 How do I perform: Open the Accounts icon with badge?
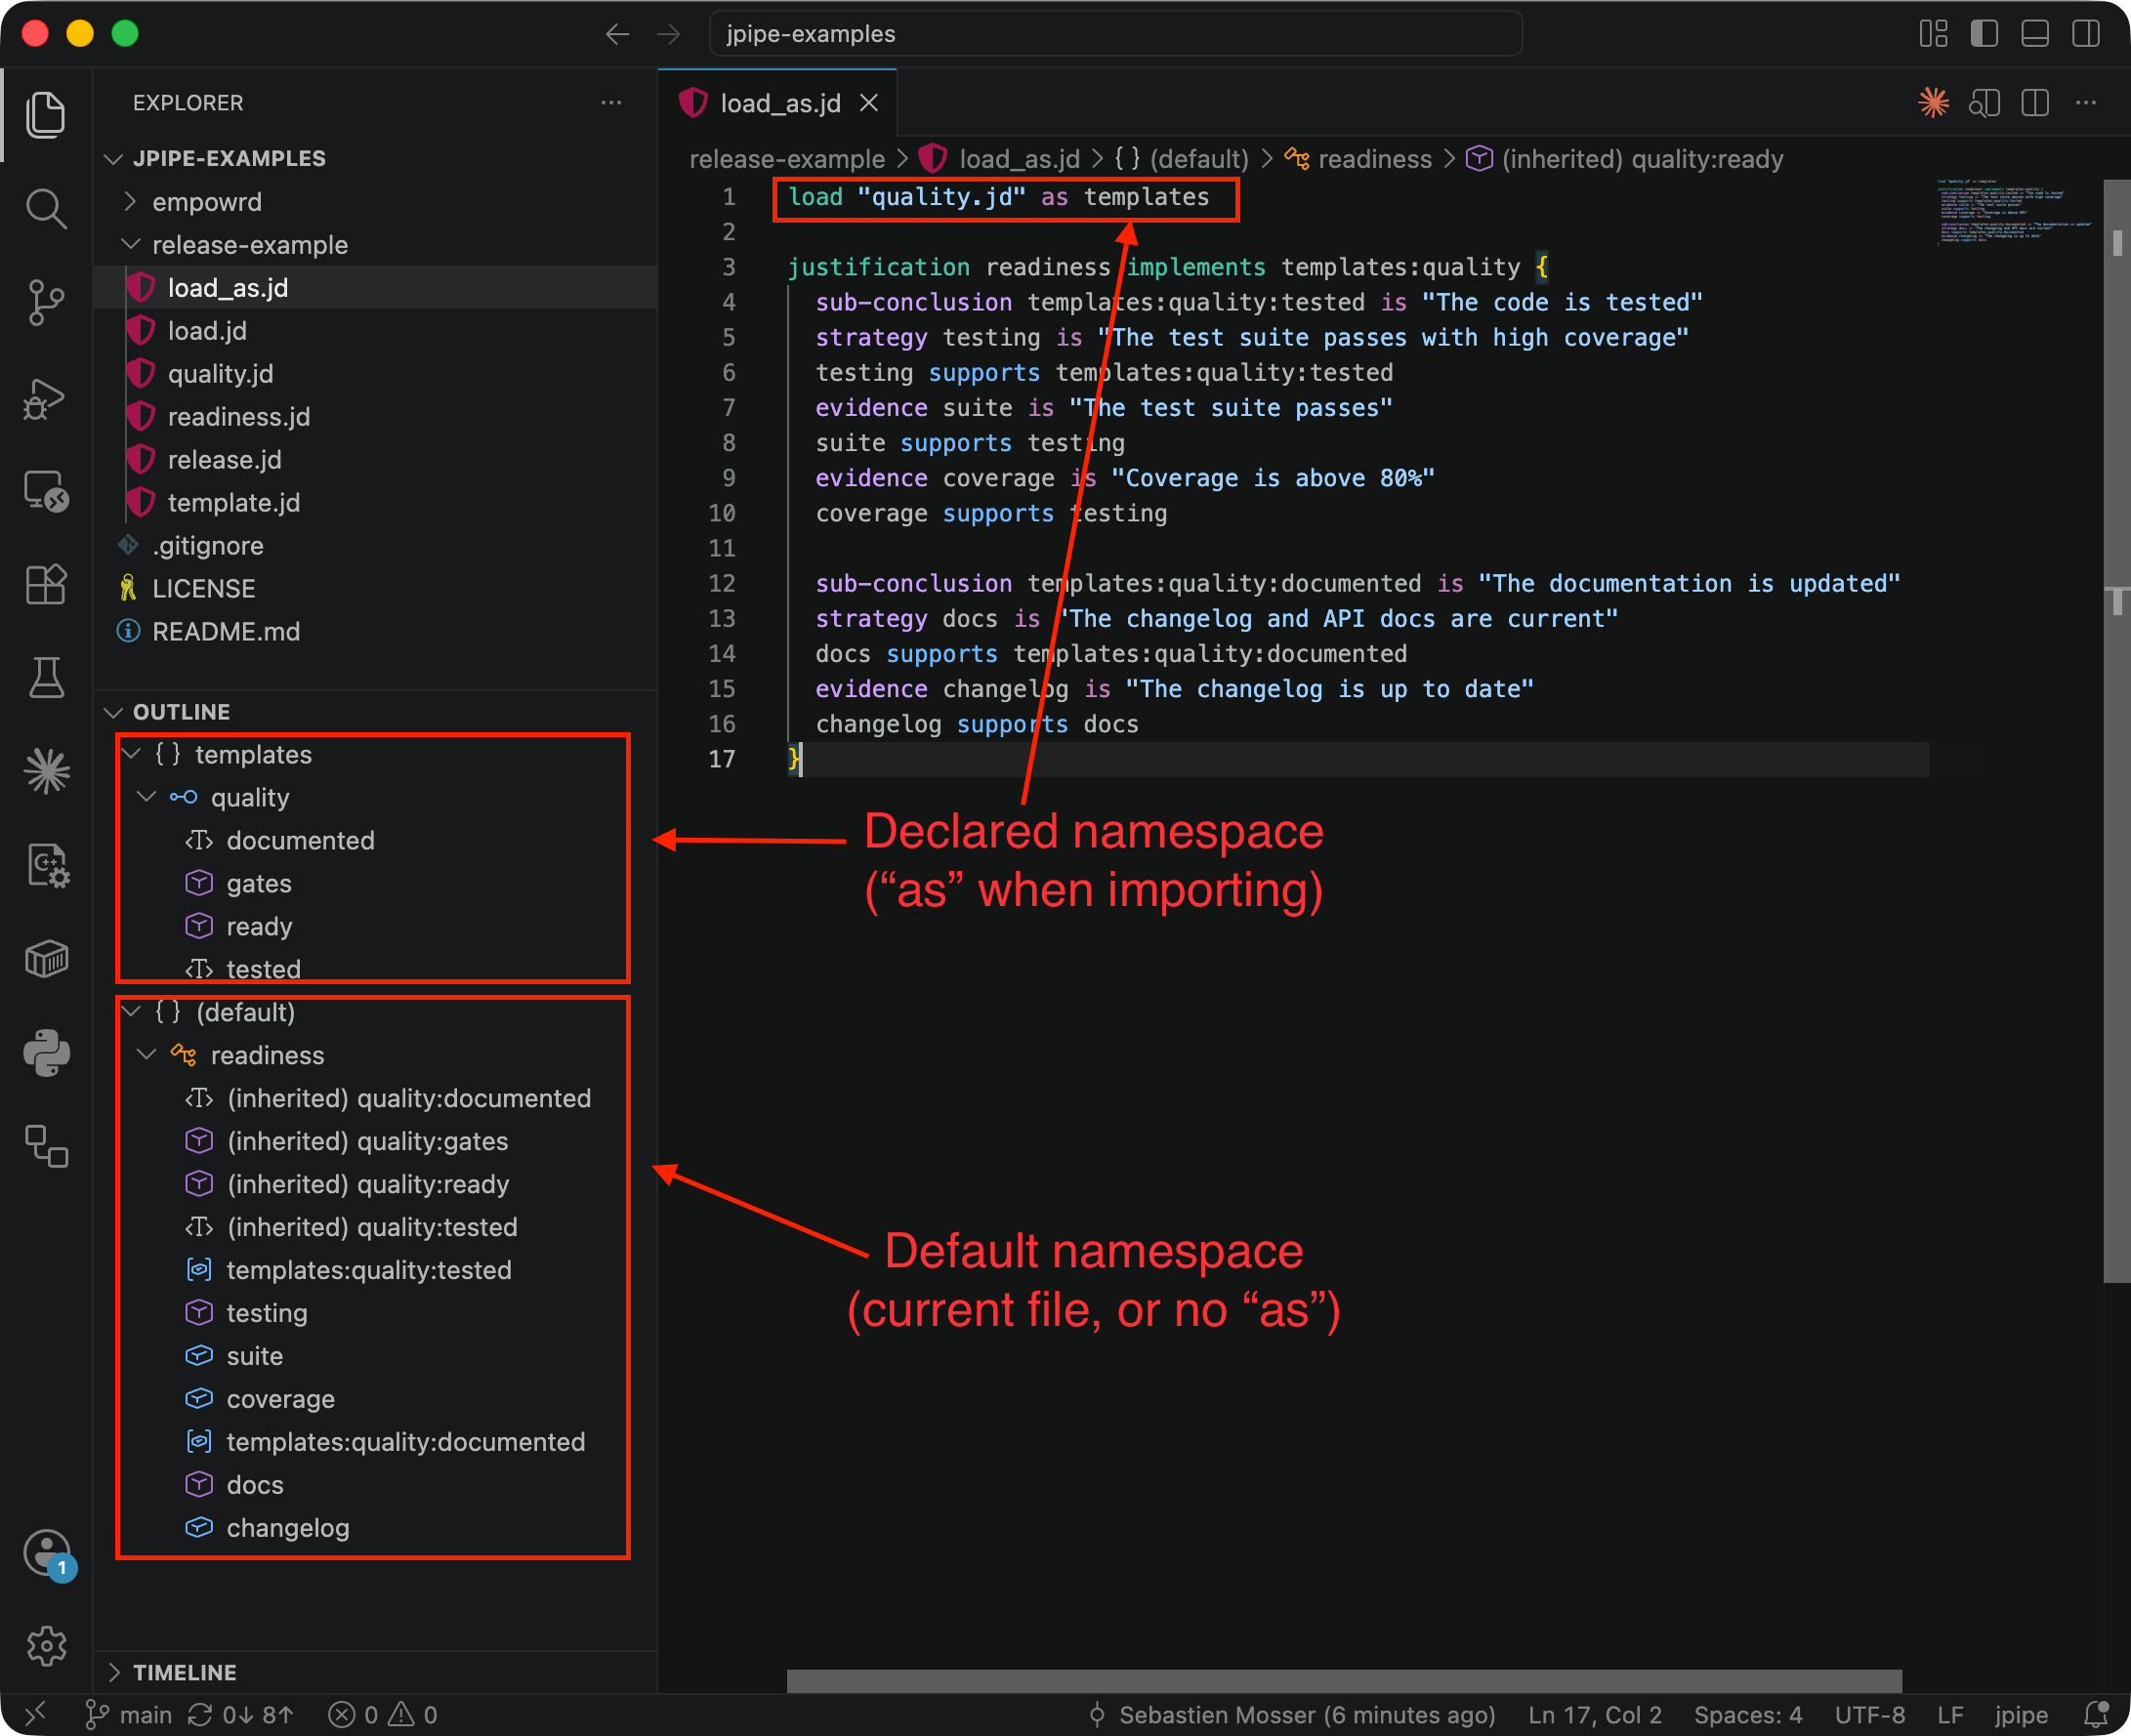pos(48,1554)
